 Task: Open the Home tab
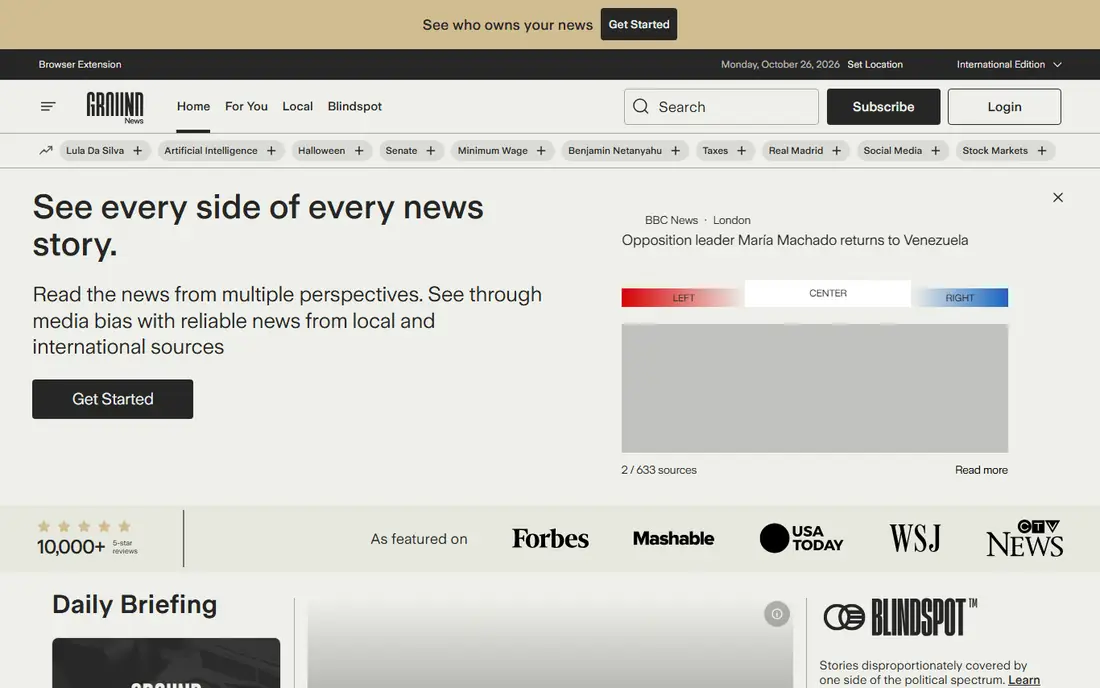tap(193, 107)
